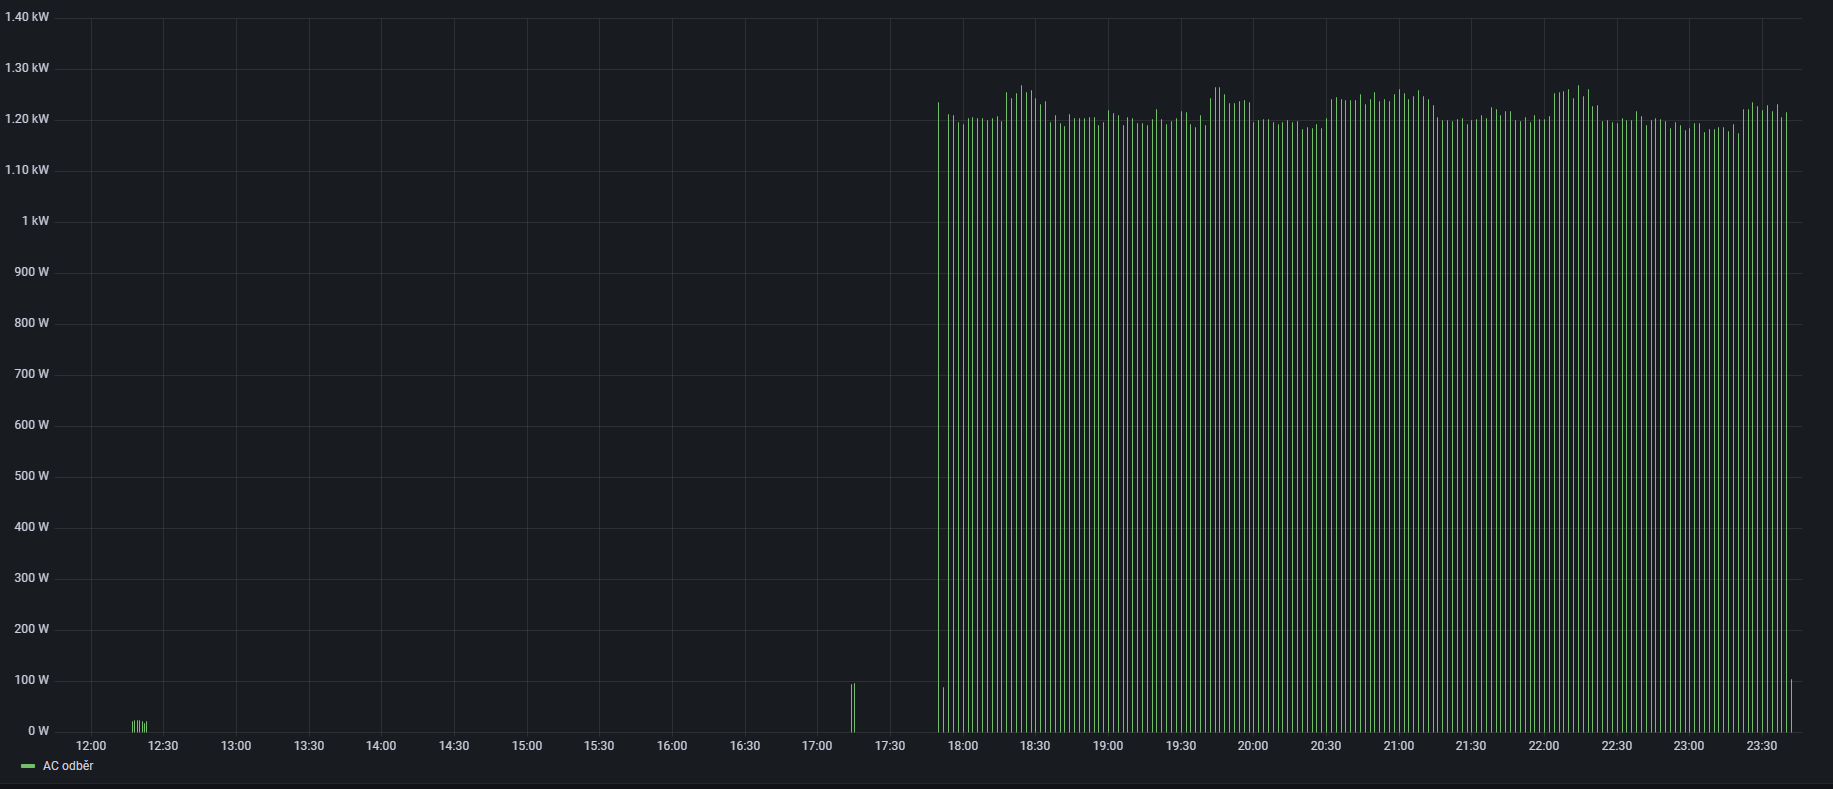Screen dimensions: 1833x789
Task: Click the 12:30 time axis label
Action: click(x=163, y=746)
